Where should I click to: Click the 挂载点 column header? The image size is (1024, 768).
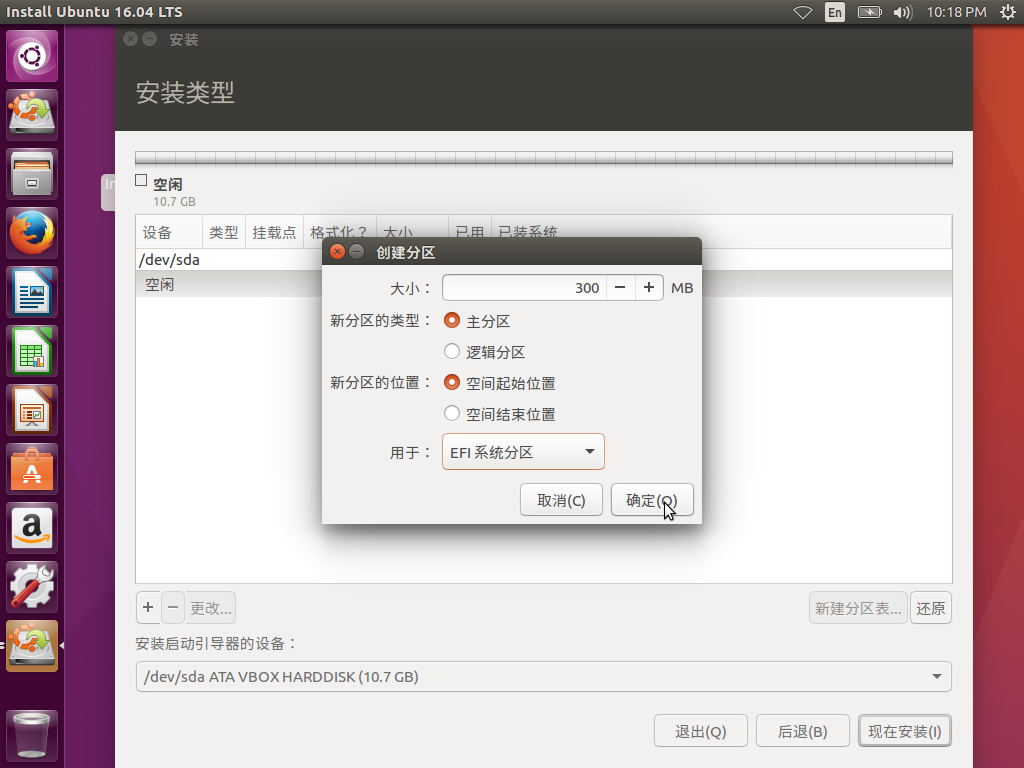click(274, 232)
